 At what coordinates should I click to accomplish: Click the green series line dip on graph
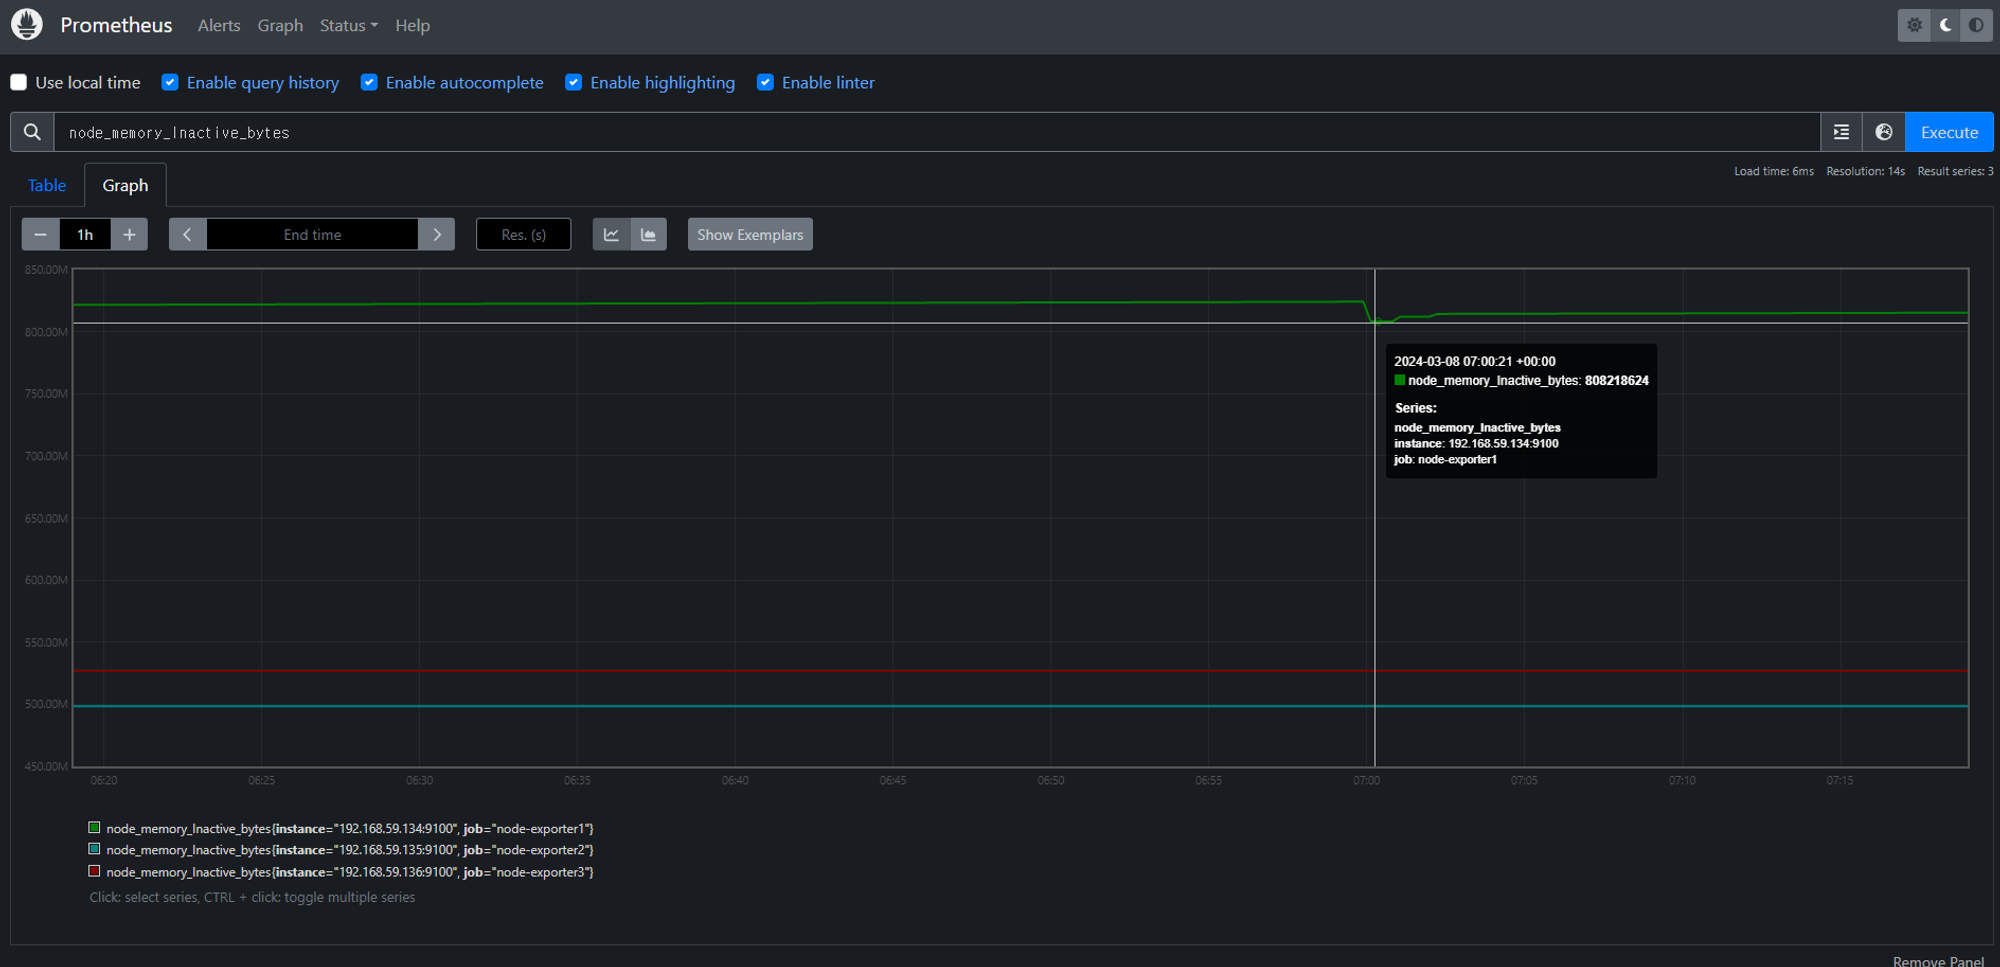click(1380, 320)
